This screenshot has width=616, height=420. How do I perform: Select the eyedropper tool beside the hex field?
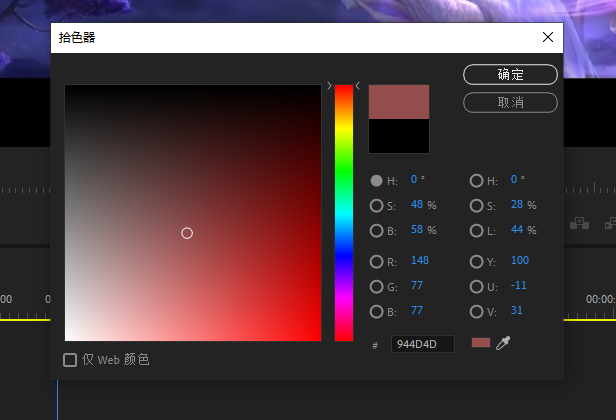[503, 343]
